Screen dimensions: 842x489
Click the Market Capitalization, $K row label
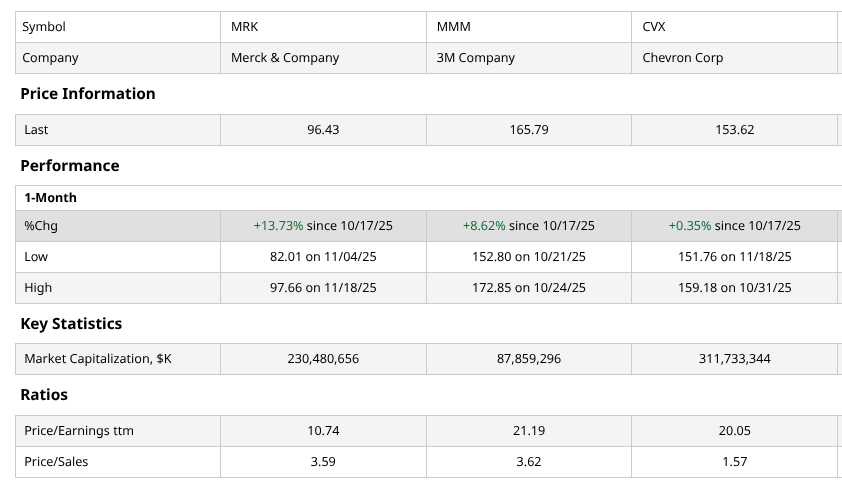point(98,359)
